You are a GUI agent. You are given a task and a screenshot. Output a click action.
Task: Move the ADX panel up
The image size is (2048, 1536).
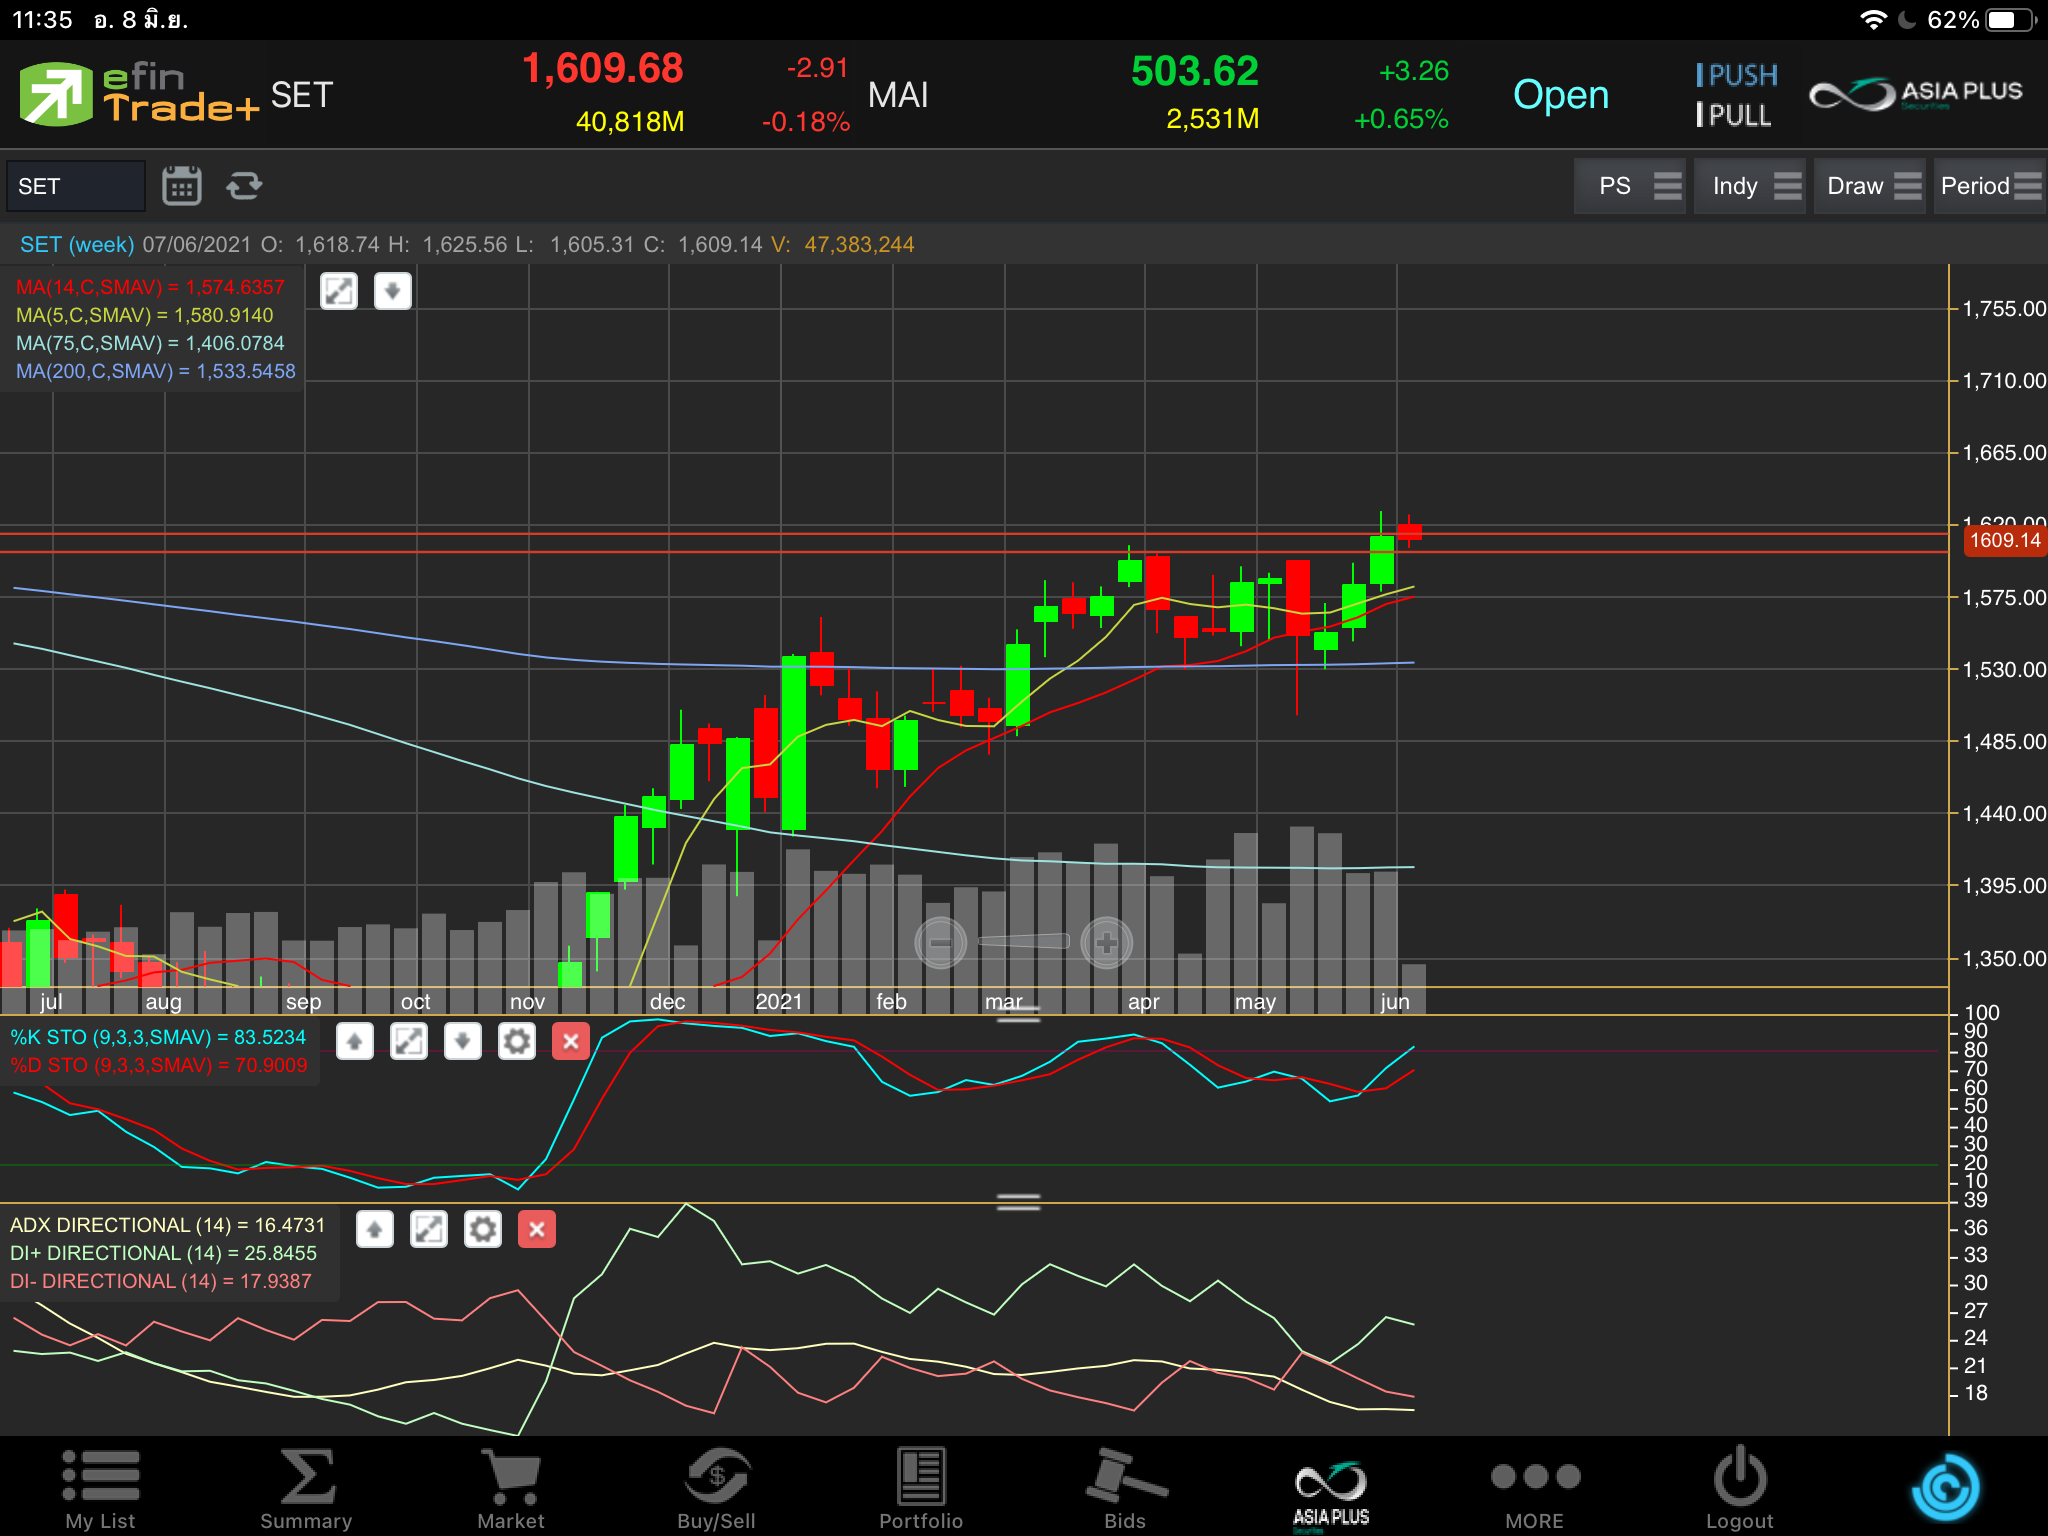coord(375,1230)
